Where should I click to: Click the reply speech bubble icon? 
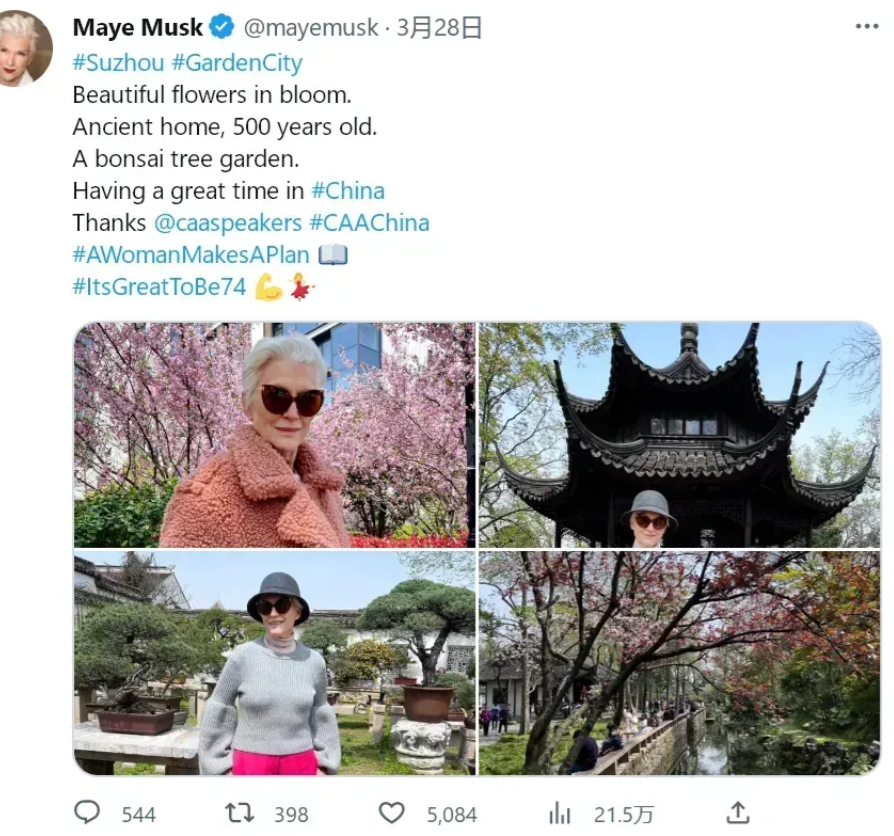point(87,812)
